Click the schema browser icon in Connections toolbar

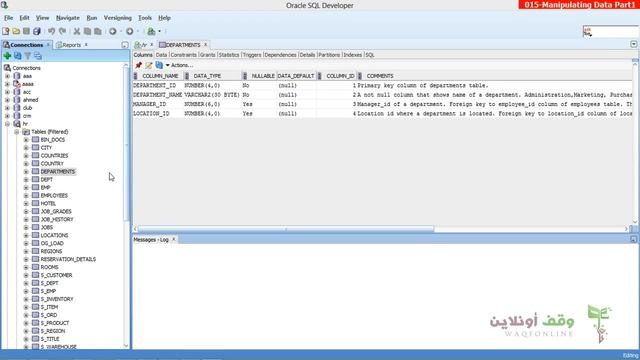(38, 56)
